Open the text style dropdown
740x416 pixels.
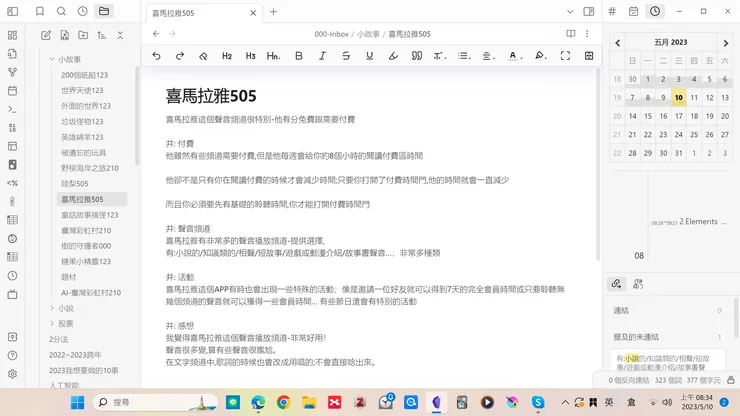tap(440, 56)
